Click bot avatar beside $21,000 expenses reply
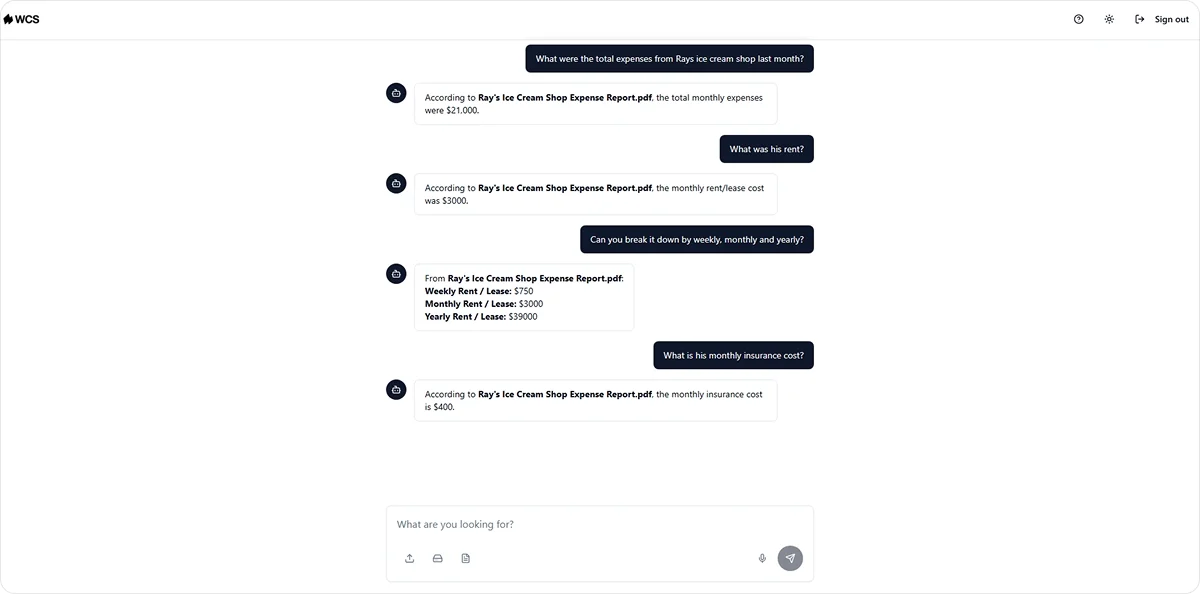 (396, 93)
